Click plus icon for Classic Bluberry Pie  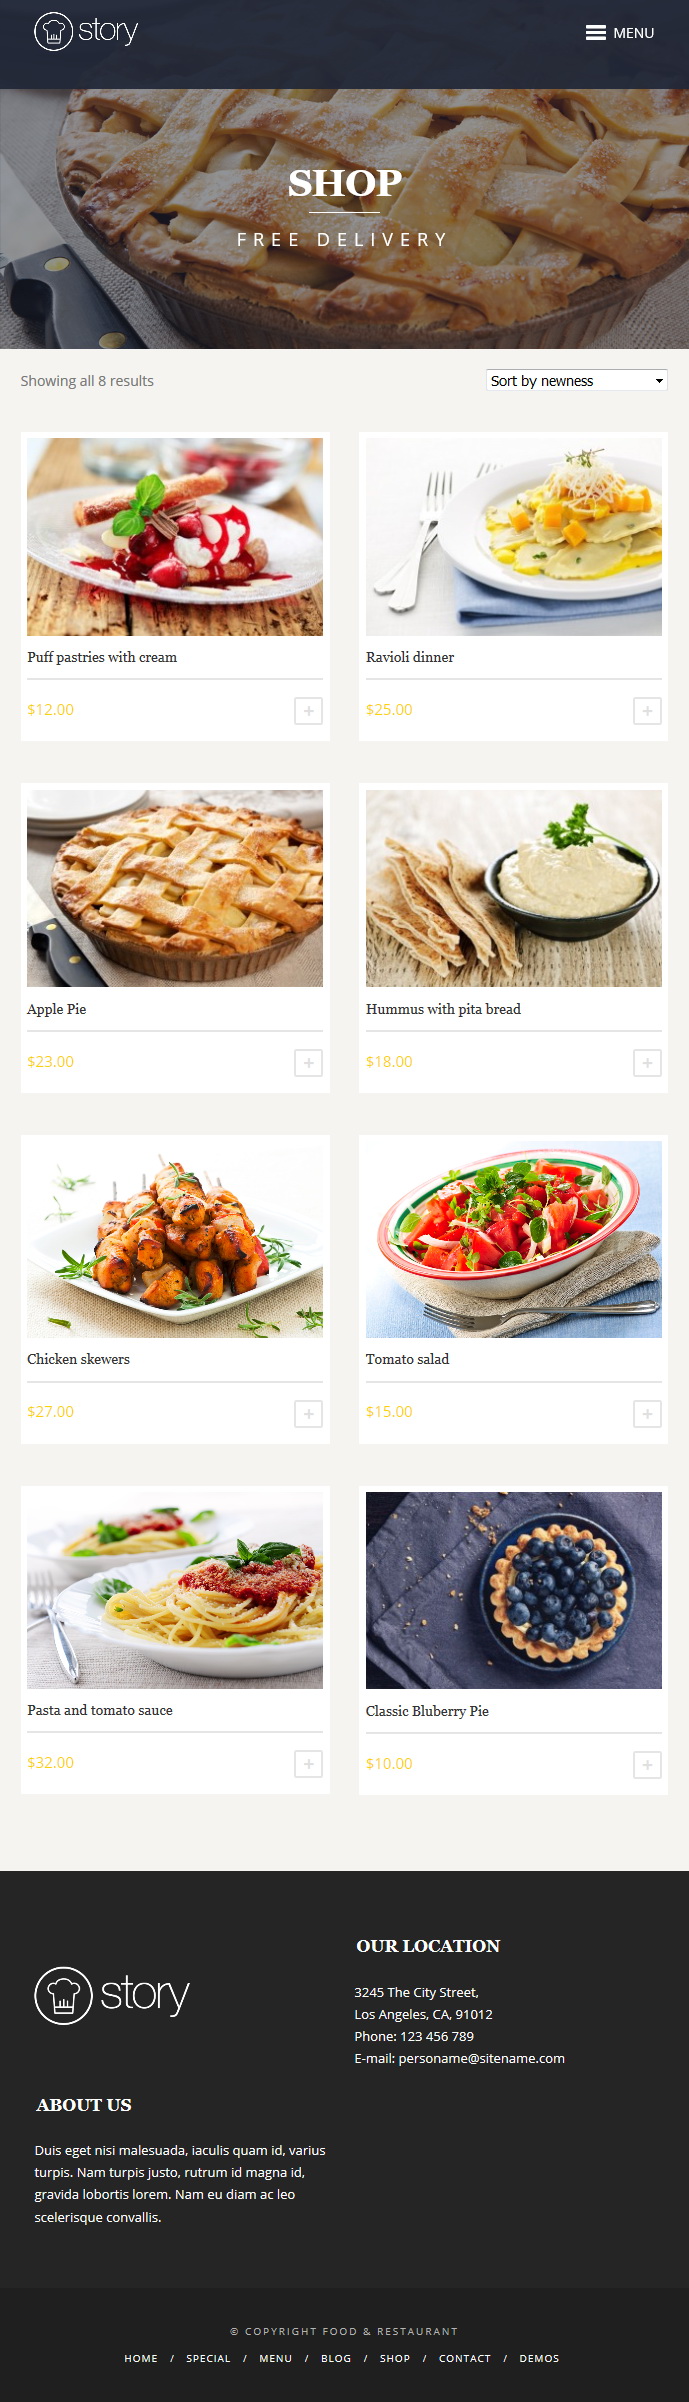[647, 1765]
